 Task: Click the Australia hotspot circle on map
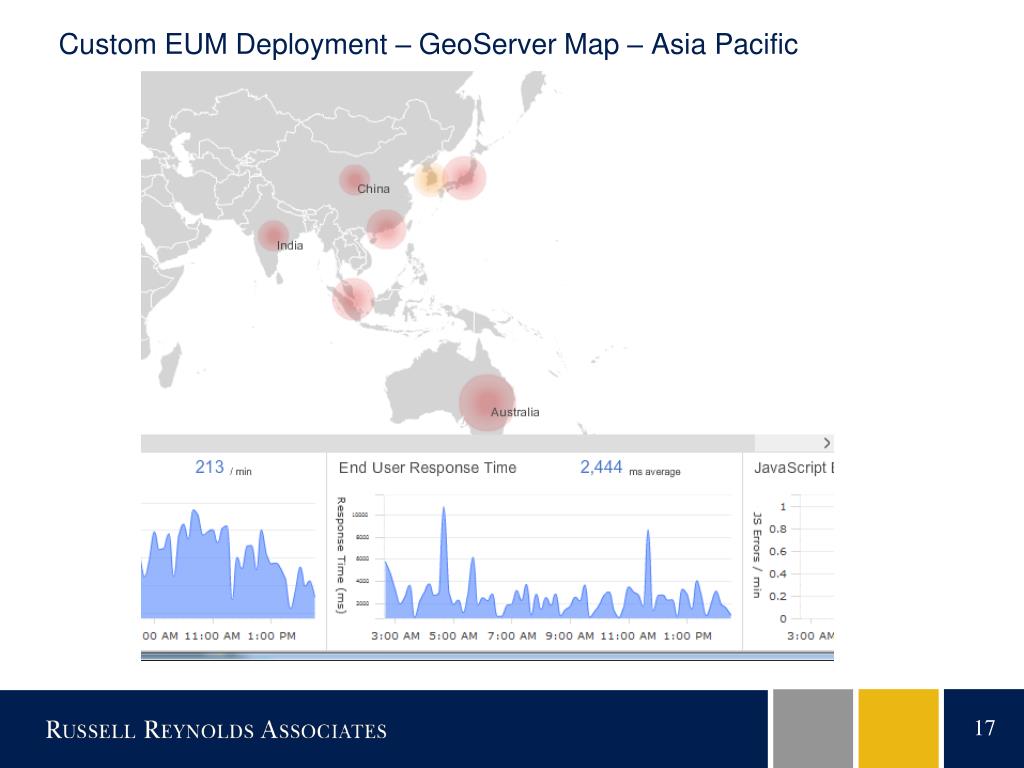click(x=487, y=403)
